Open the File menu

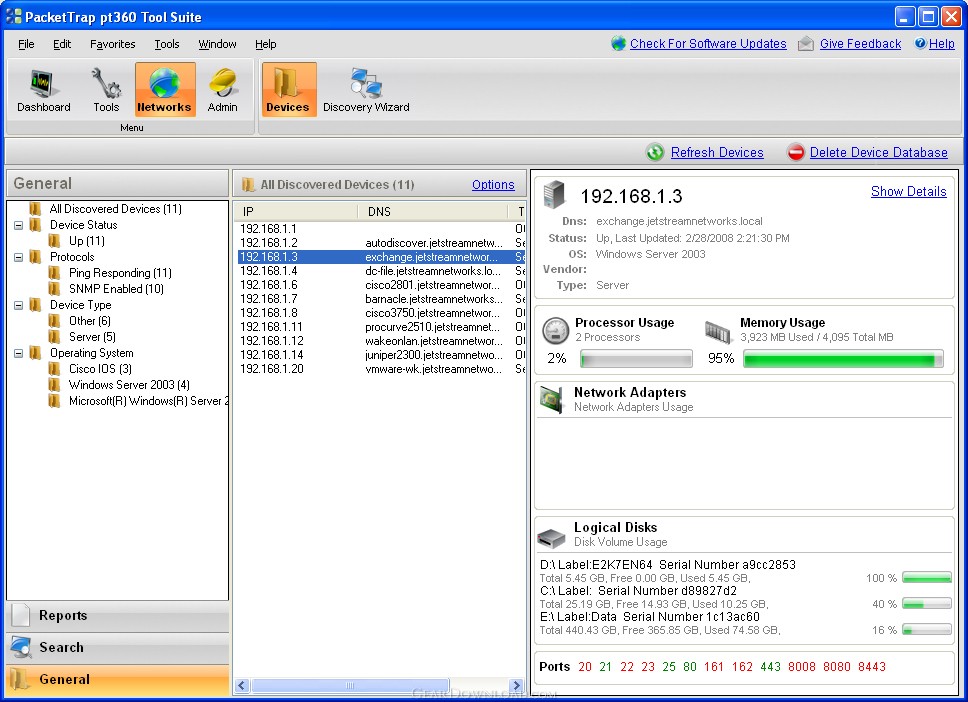pyautogui.click(x=26, y=44)
